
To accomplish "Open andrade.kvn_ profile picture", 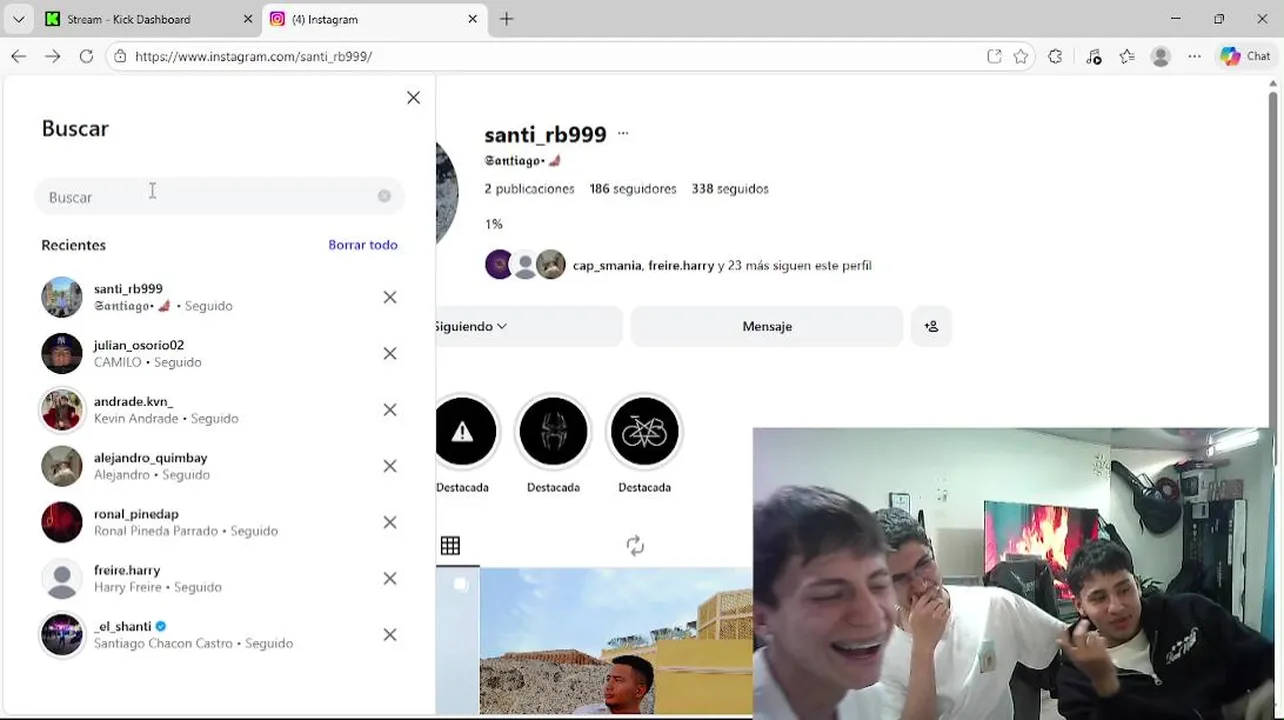I will click(62, 410).
